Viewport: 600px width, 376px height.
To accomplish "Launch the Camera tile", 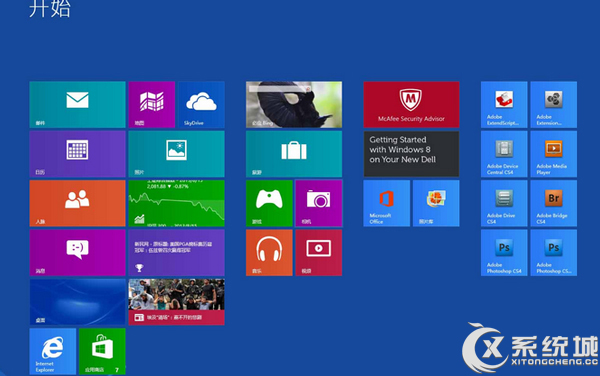I will 319,203.
